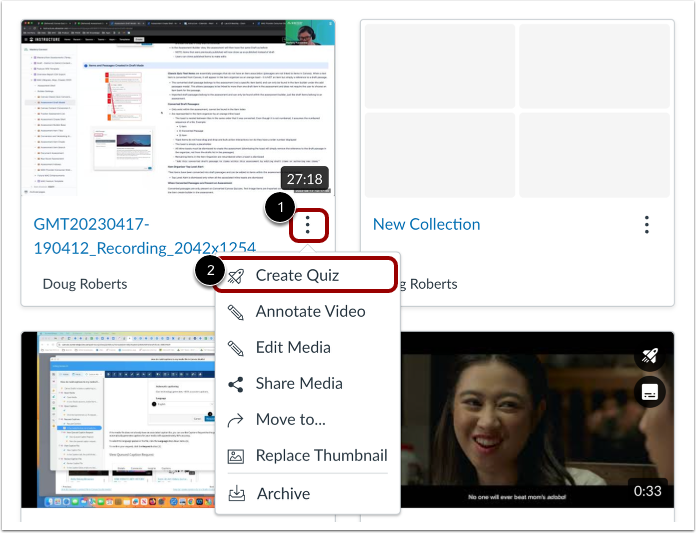Click the captions badge on the 0:33 video
Viewport: 696px width, 533px height.
click(650, 392)
